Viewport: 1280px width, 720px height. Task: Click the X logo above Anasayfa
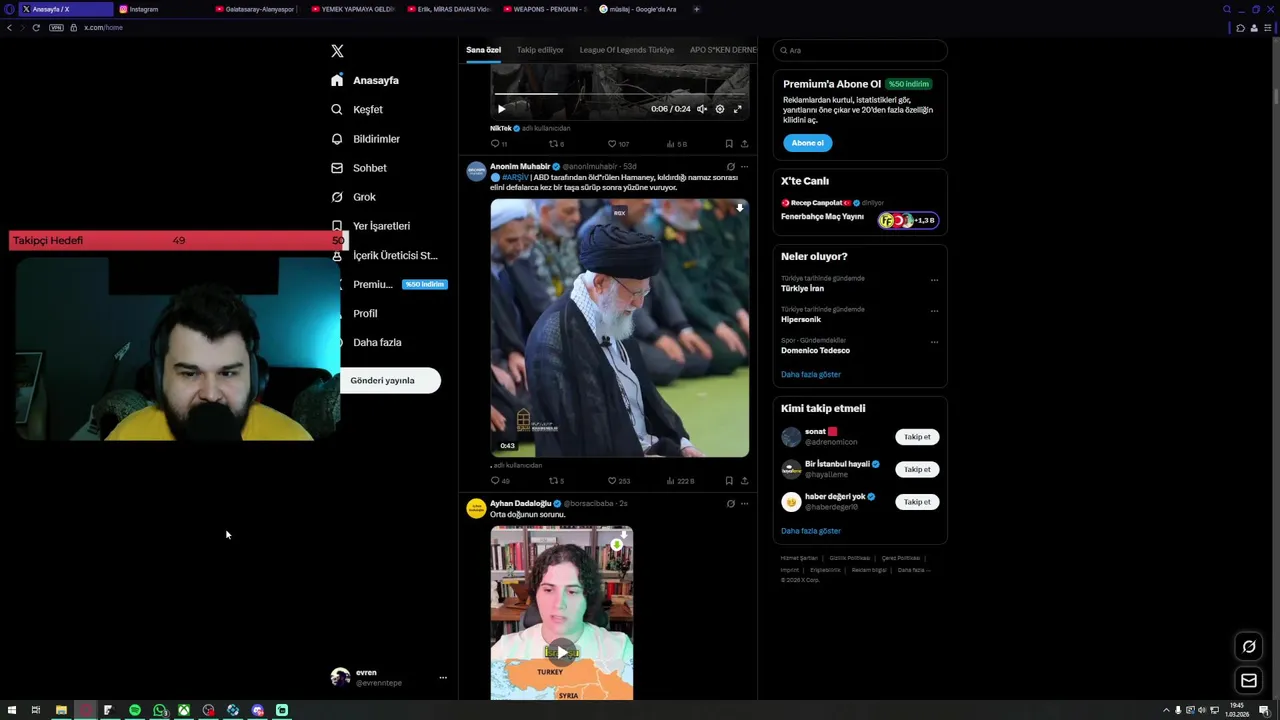click(x=337, y=51)
